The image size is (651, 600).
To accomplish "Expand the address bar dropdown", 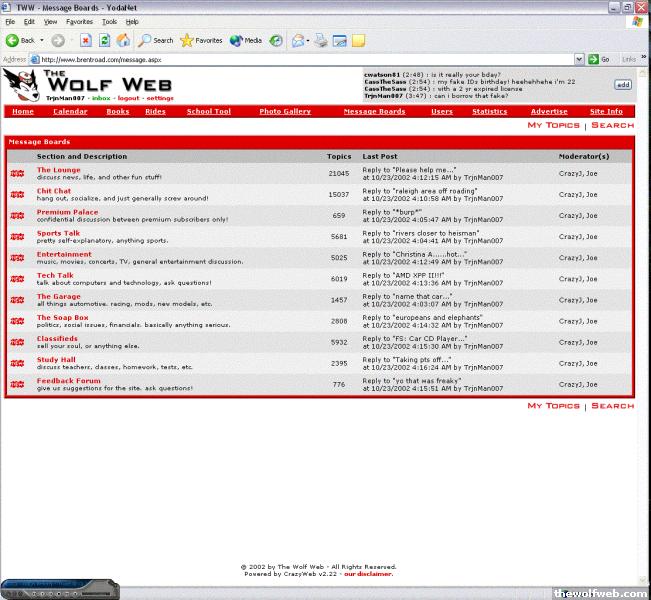I will coord(579,59).
